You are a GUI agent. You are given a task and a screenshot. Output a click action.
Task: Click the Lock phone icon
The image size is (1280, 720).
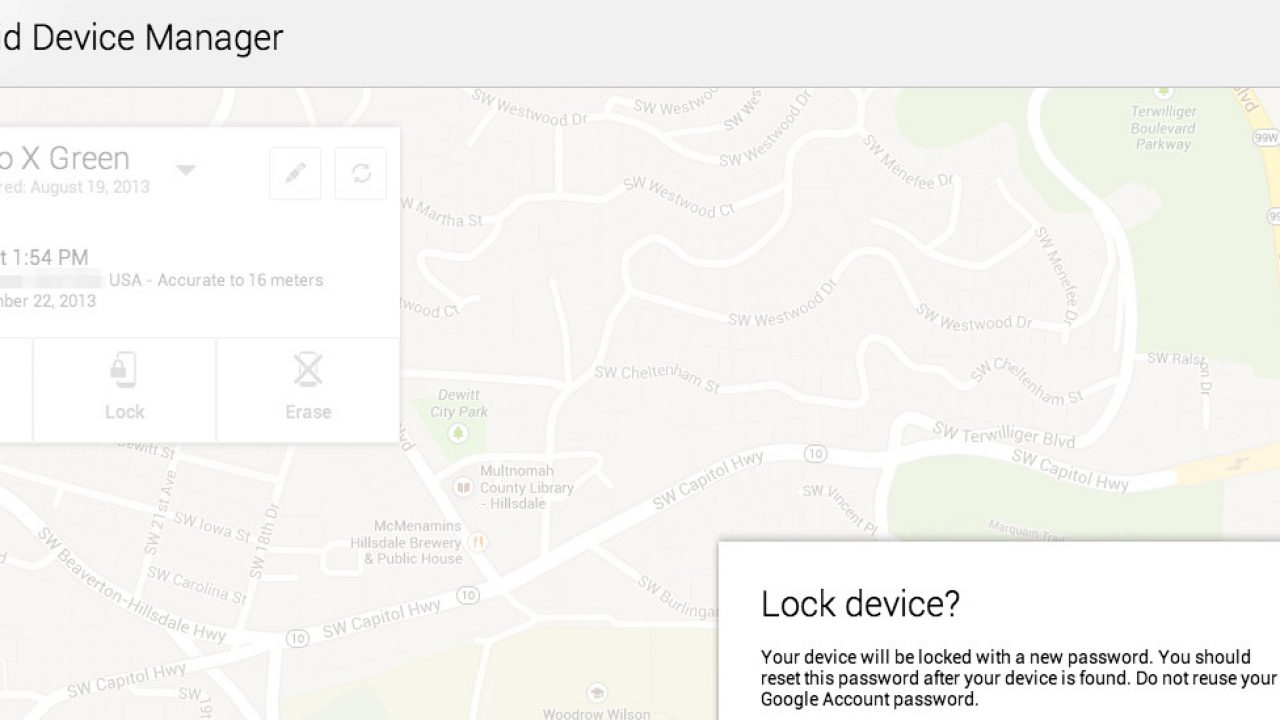tap(123, 370)
